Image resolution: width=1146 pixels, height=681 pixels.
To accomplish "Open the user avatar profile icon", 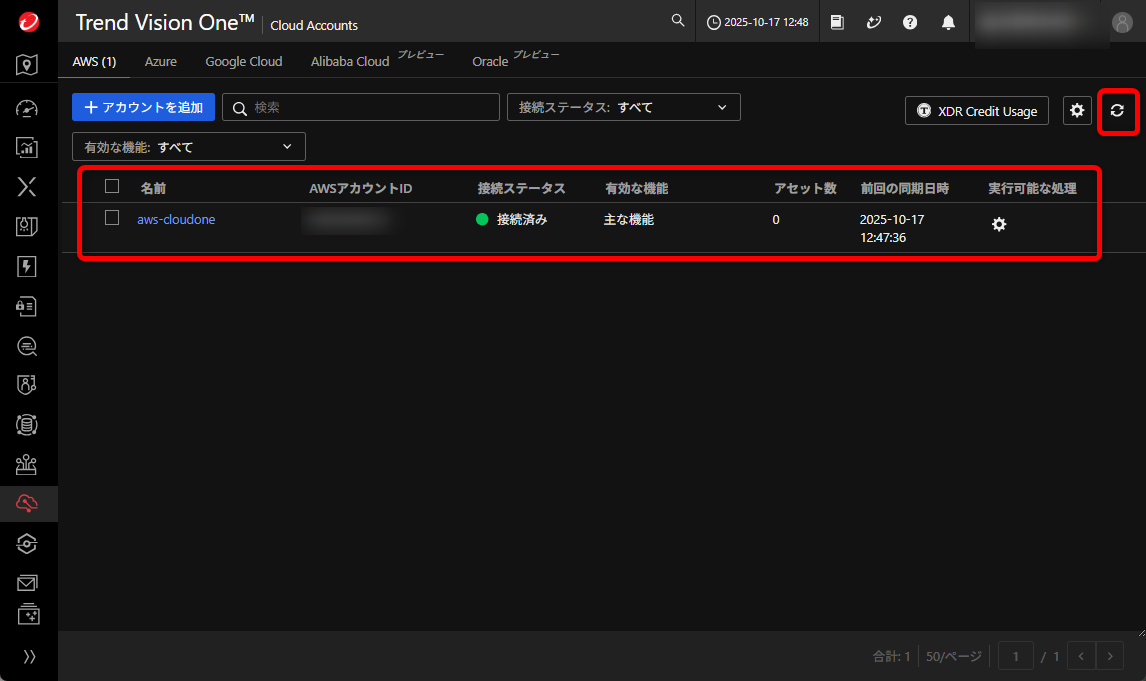I will click(x=1122, y=22).
